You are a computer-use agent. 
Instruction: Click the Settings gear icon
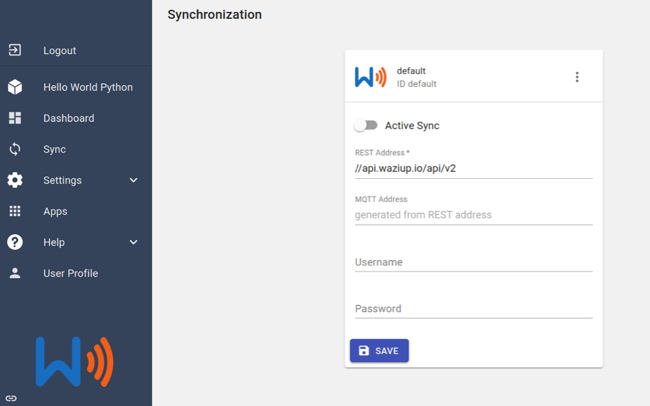click(x=15, y=180)
